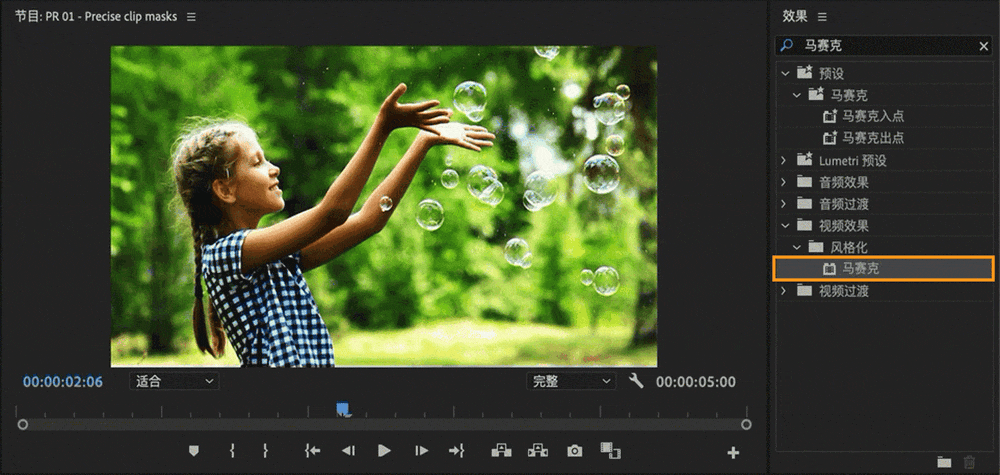Viewport: 1000px width, 475px height.
Task: Expand the Lumetri 预设 folder
Action: pos(784,161)
